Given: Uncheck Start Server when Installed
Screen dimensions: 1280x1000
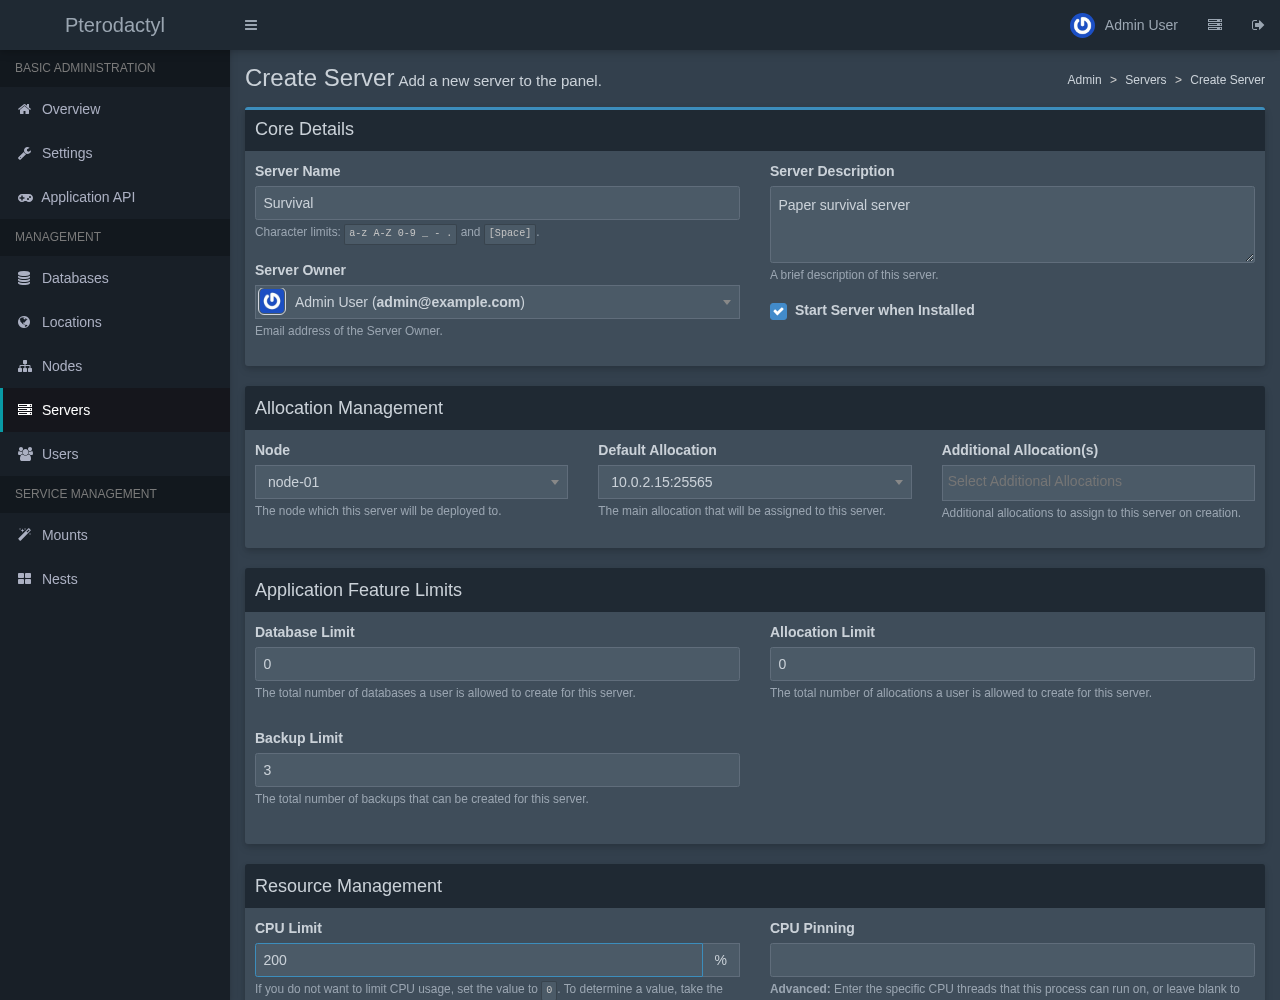Looking at the screenshot, I should pos(778,311).
